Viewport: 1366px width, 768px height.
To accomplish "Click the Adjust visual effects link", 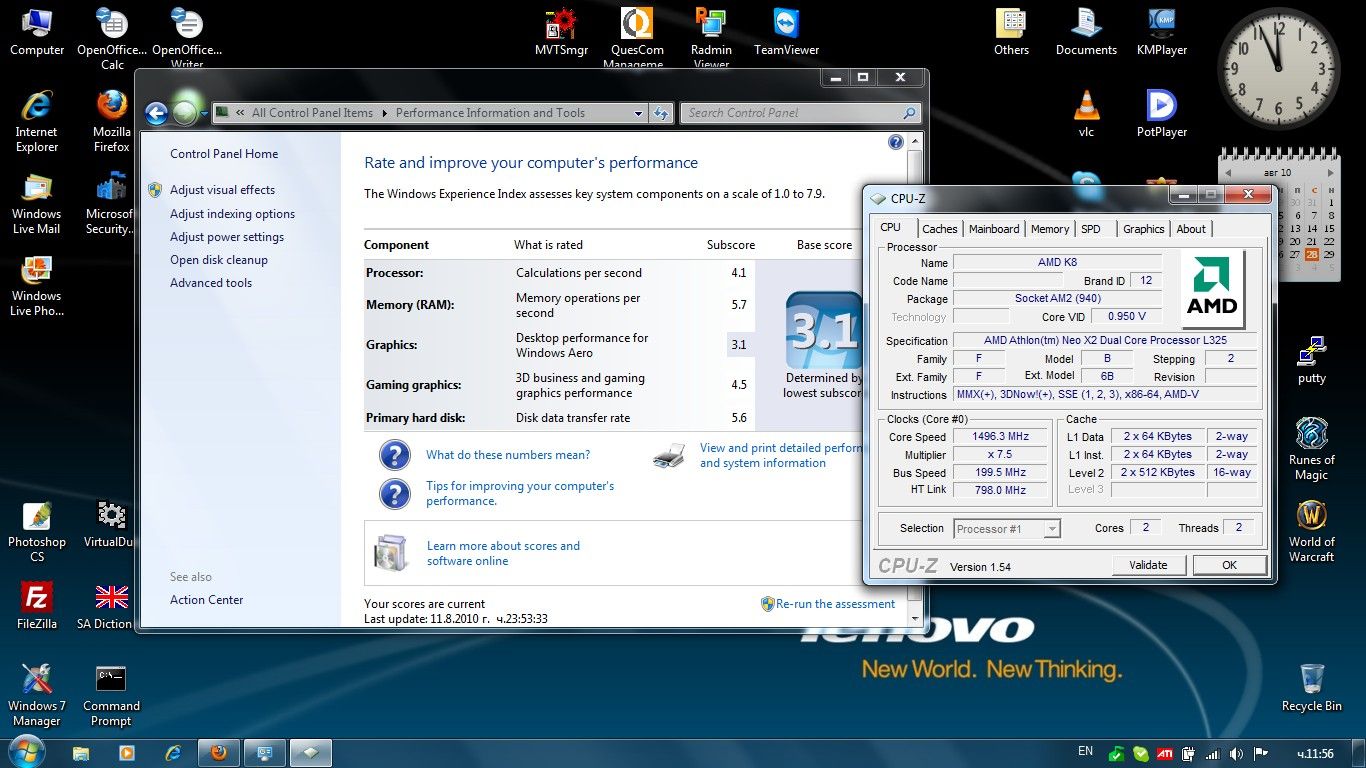I will pos(222,190).
